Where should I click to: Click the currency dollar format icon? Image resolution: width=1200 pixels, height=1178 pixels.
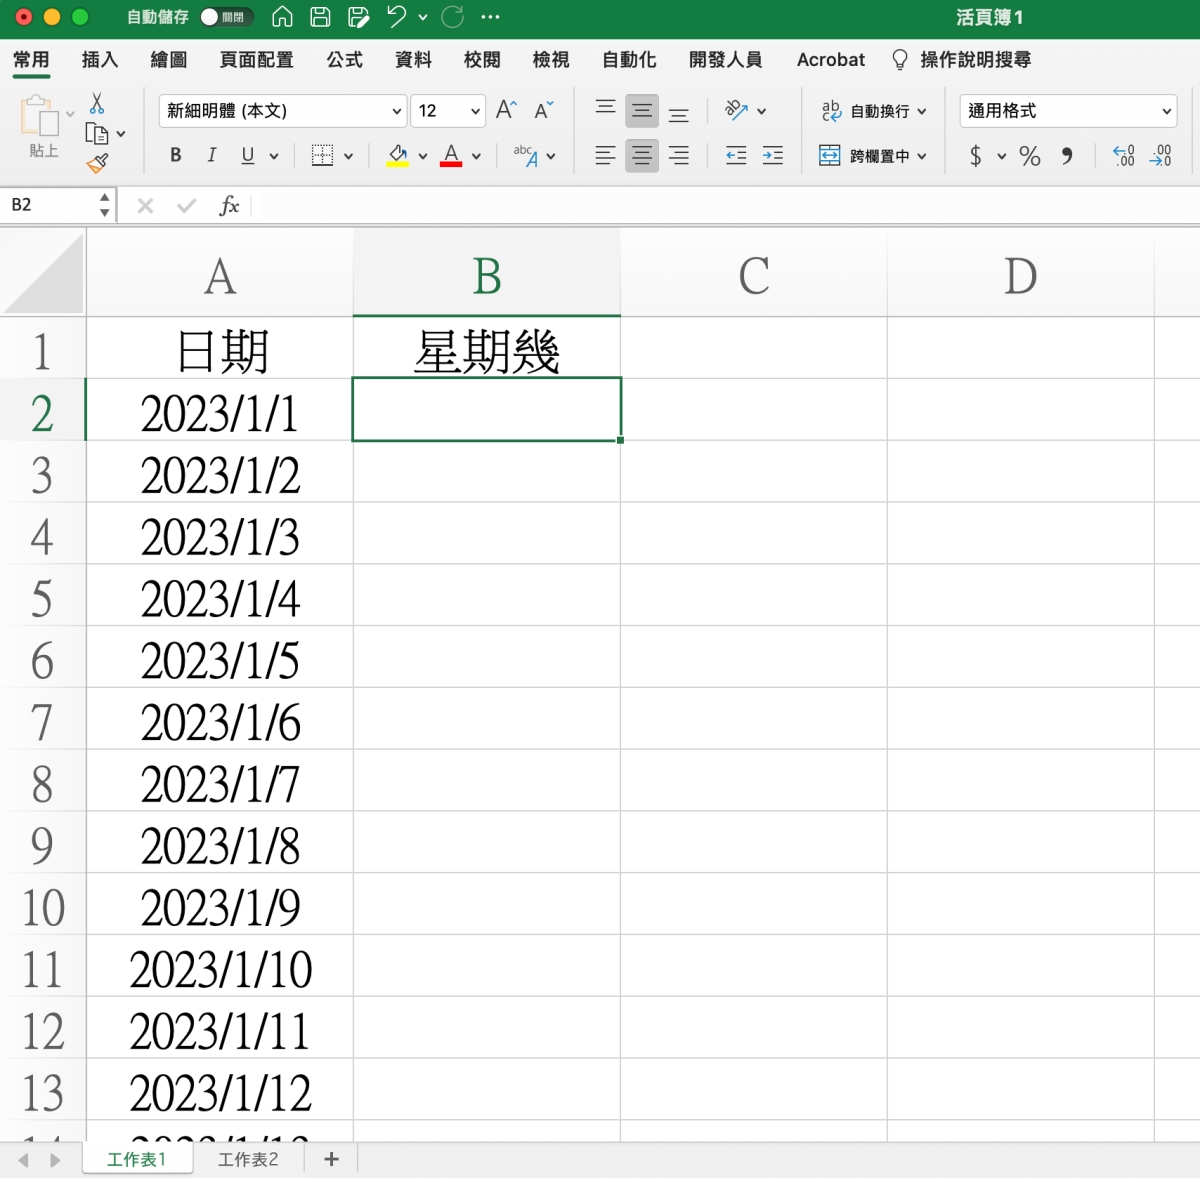point(976,155)
